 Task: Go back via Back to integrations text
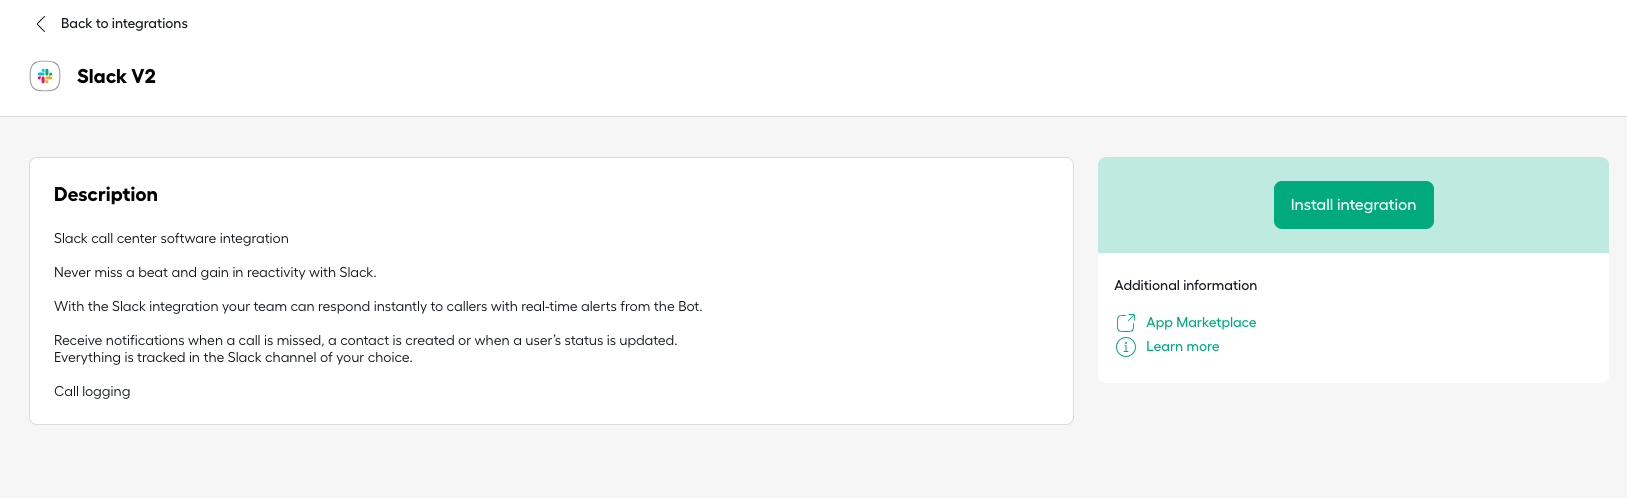(124, 23)
